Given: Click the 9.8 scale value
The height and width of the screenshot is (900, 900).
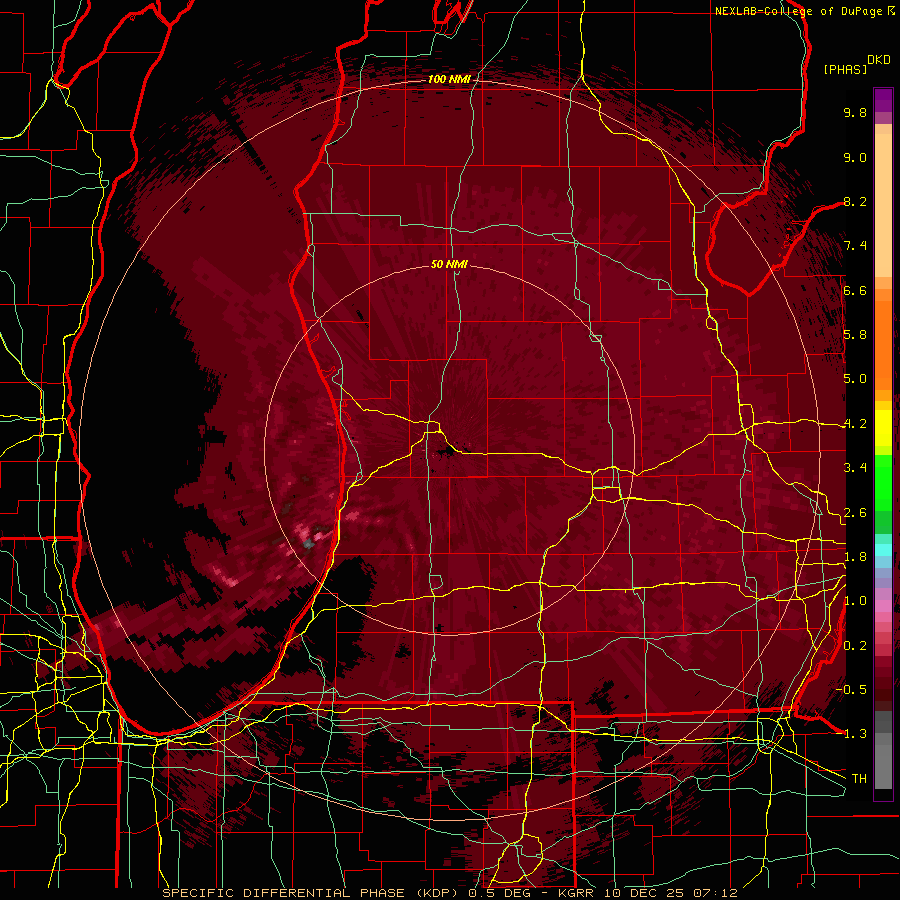Looking at the screenshot, I should coord(855,112).
